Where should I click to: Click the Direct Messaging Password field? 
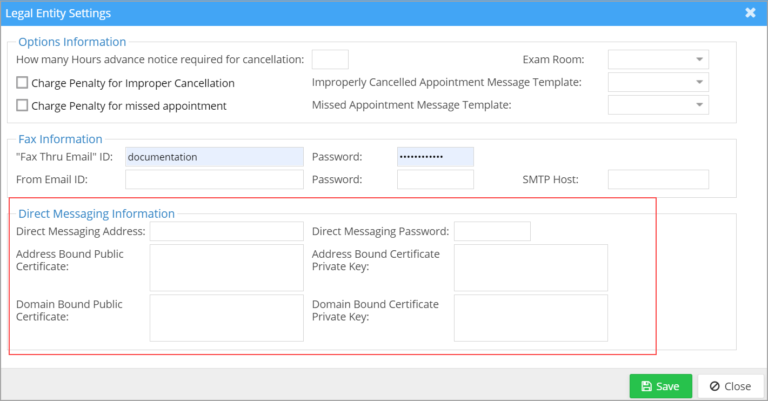tap(492, 231)
